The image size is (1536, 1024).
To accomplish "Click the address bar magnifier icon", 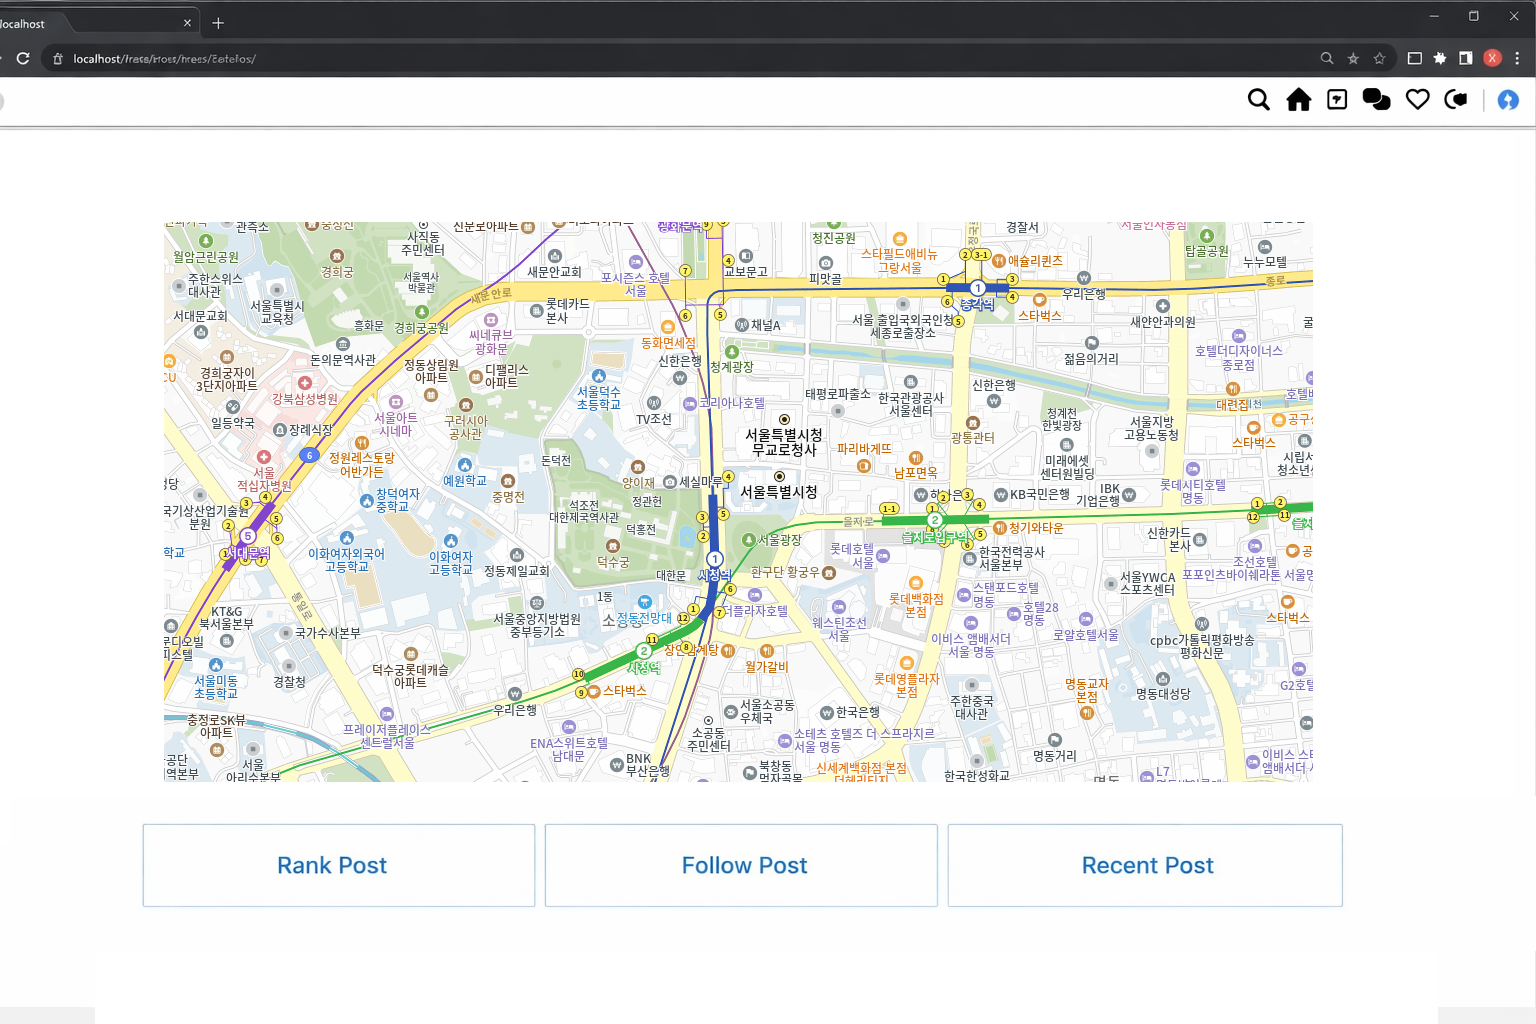I will [1327, 58].
